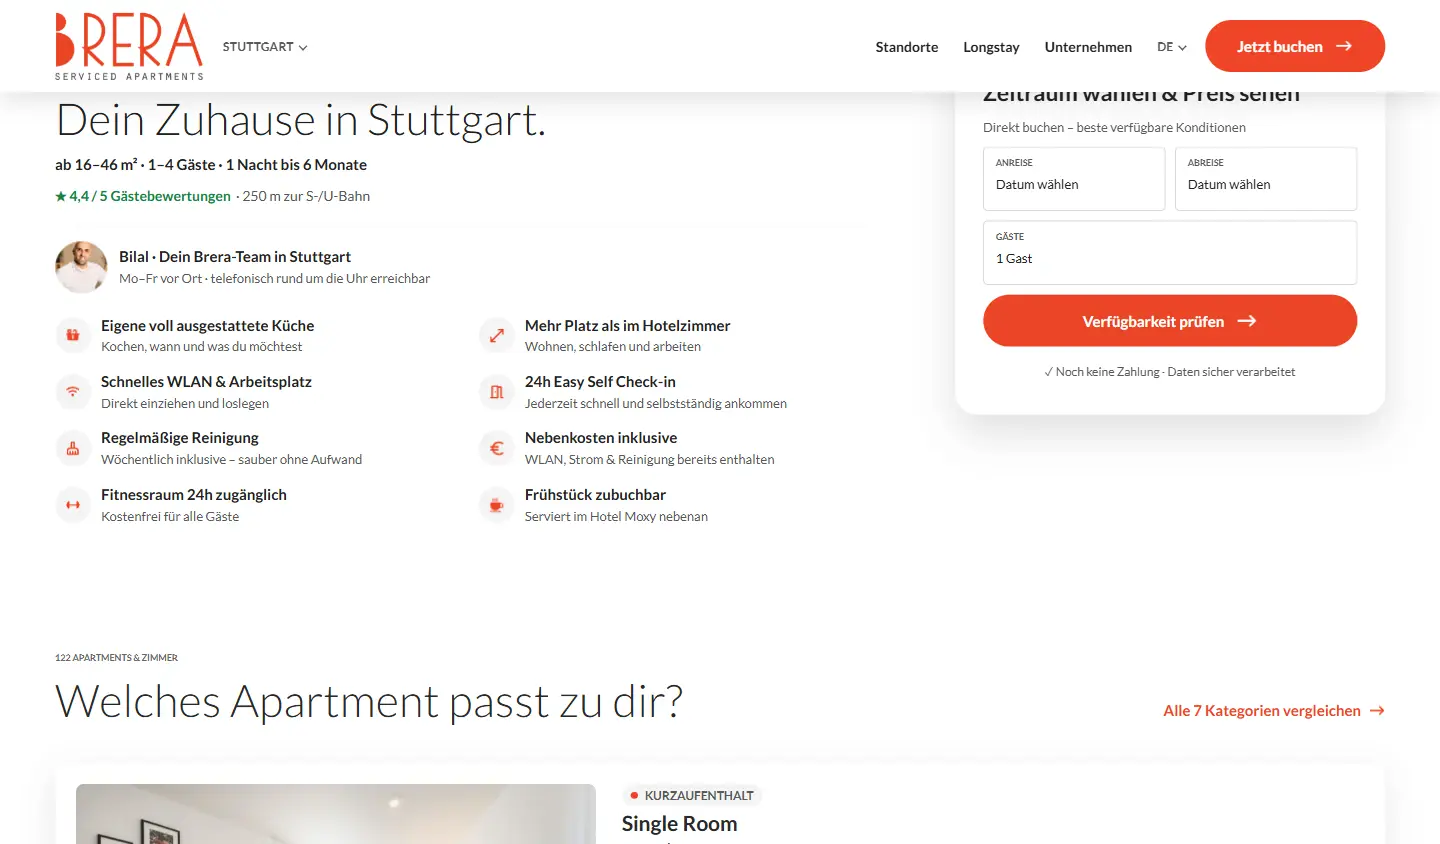Select the Abreise date field

tap(1266, 179)
